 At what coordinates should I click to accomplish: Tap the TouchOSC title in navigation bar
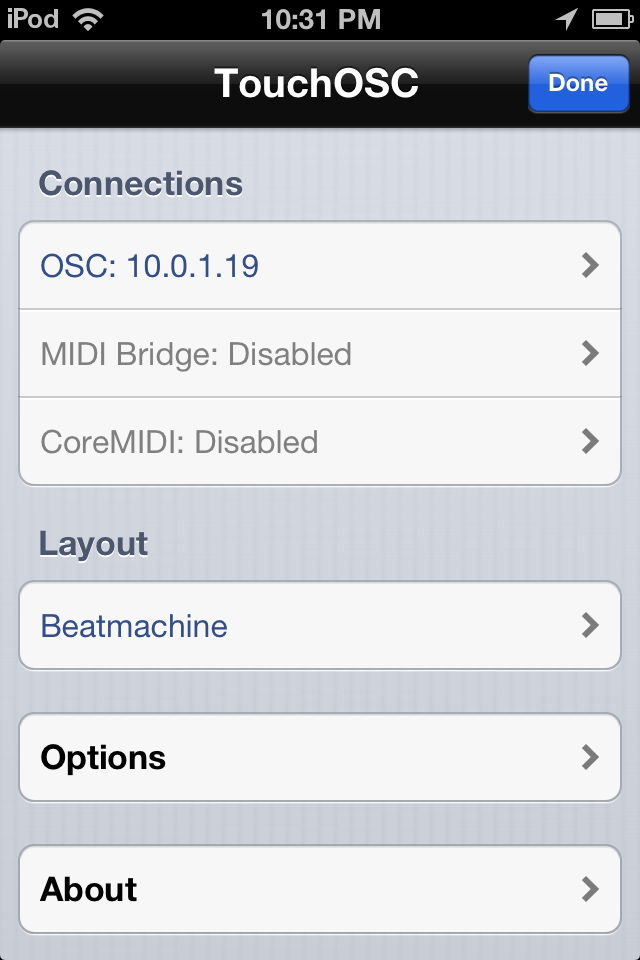pos(316,83)
